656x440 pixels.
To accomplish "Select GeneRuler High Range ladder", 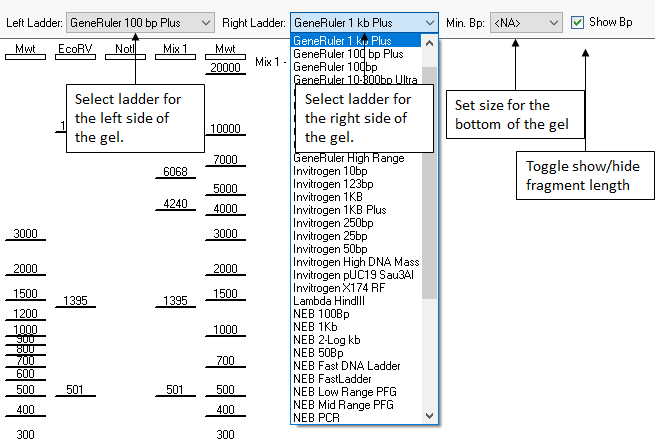I will [348, 158].
